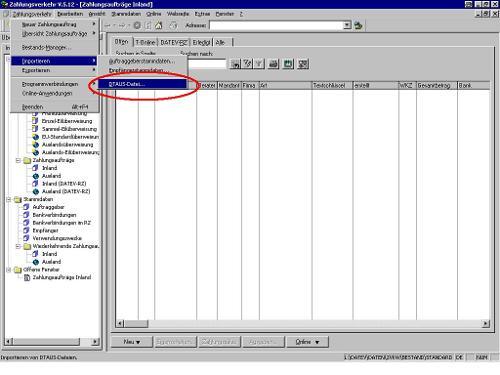
Task: Open the Neu dropdown button
Action: click(x=132, y=342)
